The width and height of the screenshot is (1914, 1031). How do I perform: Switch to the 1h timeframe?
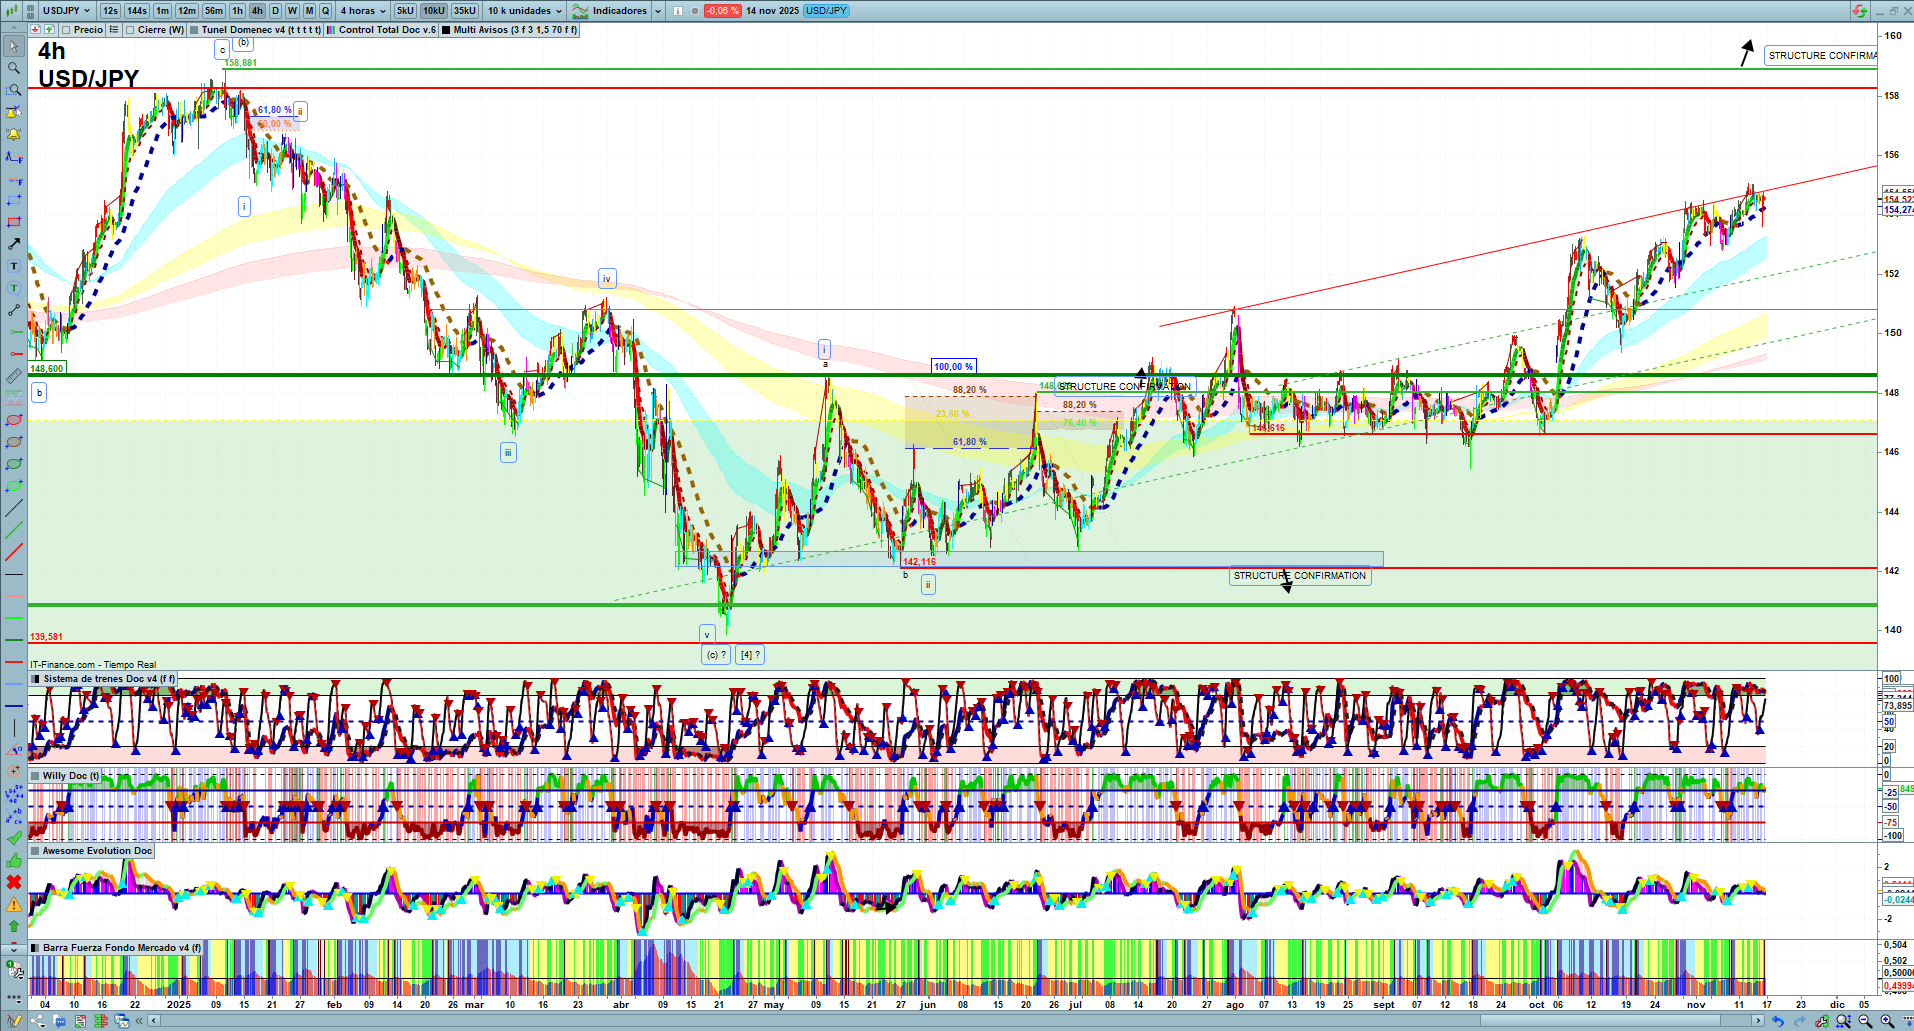pyautogui.click(x=237, y=11)
